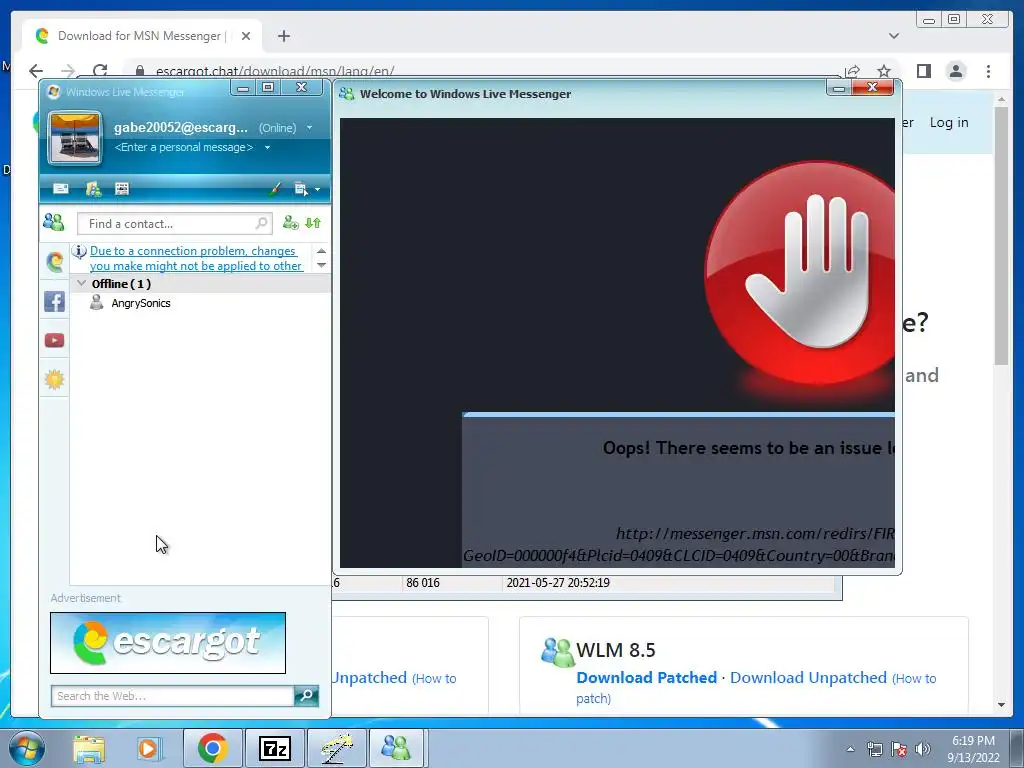Click the Enter a personal message field
This screenshot has width=1024, height=768.
pos(184,148)
